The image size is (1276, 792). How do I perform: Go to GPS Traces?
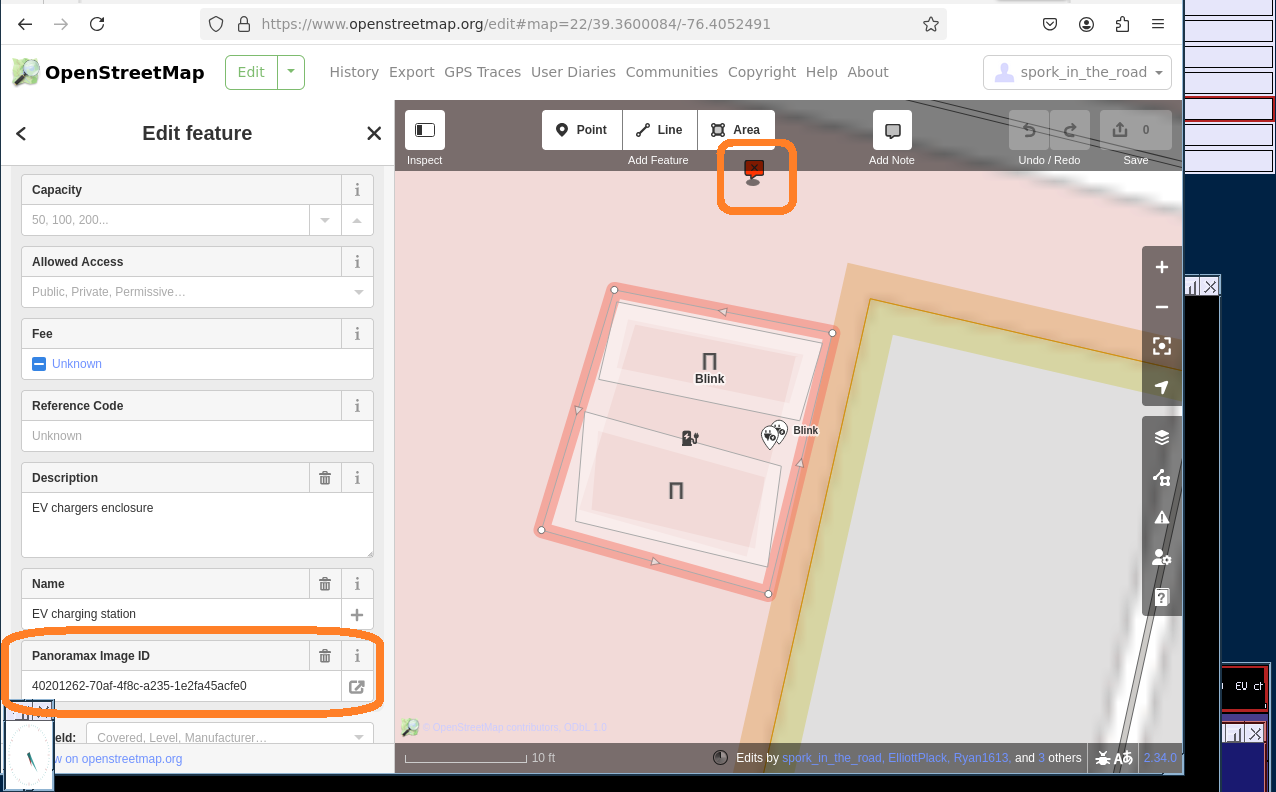point(483,72)
